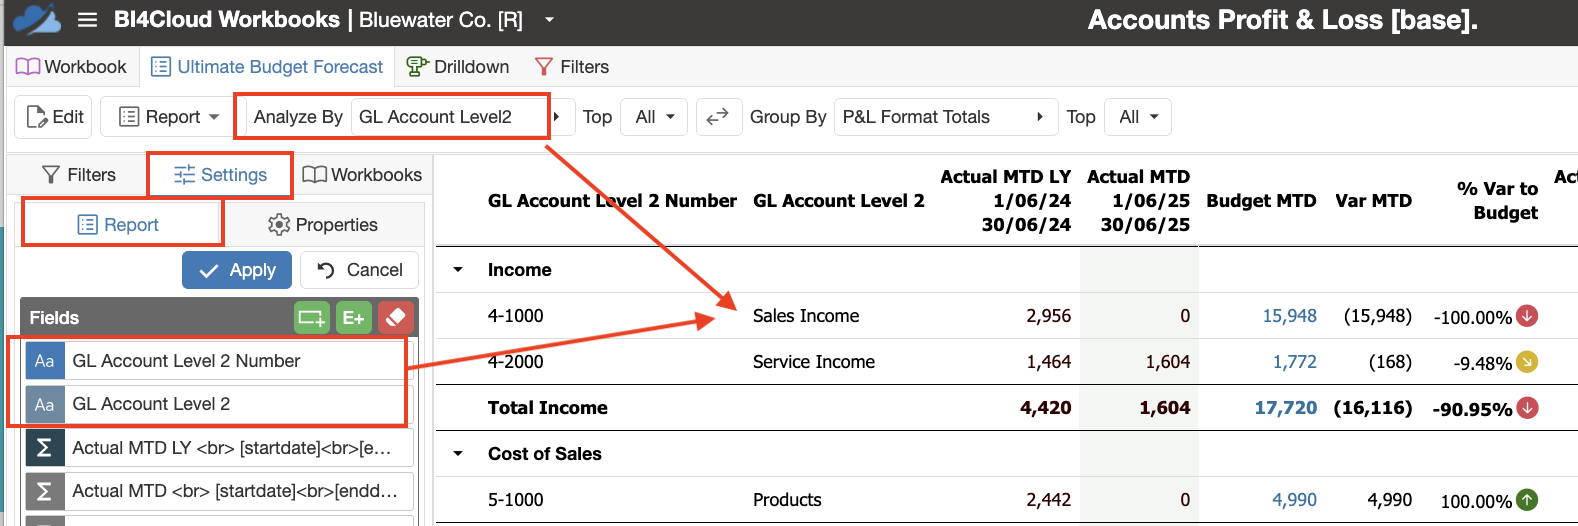The image size is (1578, 526).
Task: Click the Aa icon beside GL Account Level 2 Number
Action: coord(45,361)
